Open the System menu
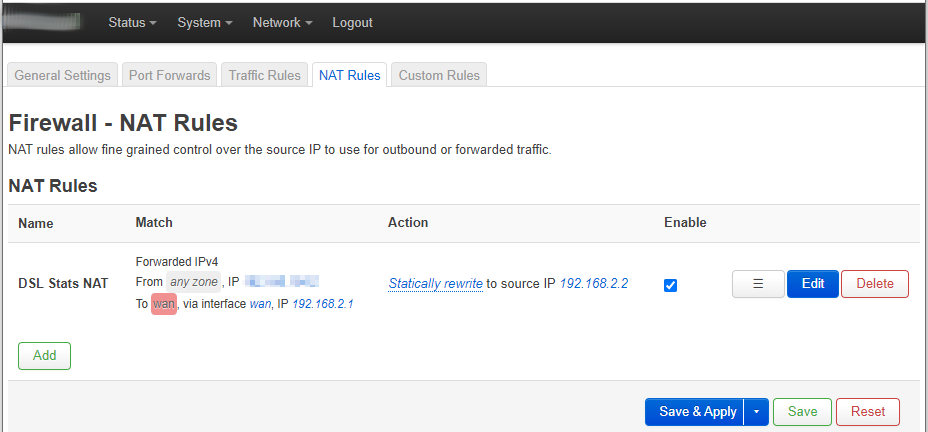 coord(205,22)
